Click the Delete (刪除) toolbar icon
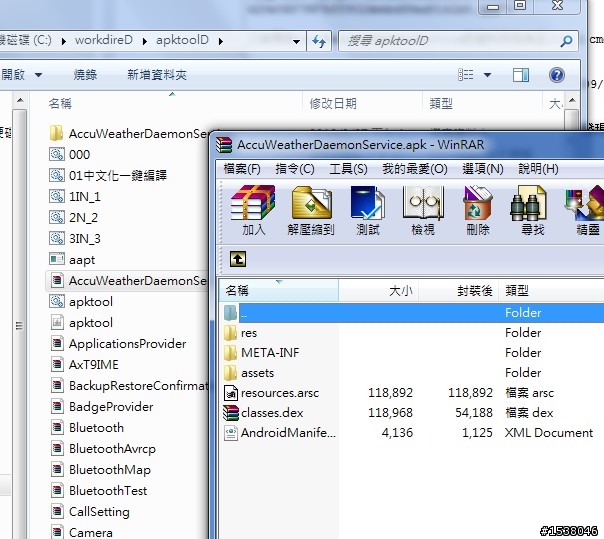Screen dimensions: 604x539 coord(478,210)
